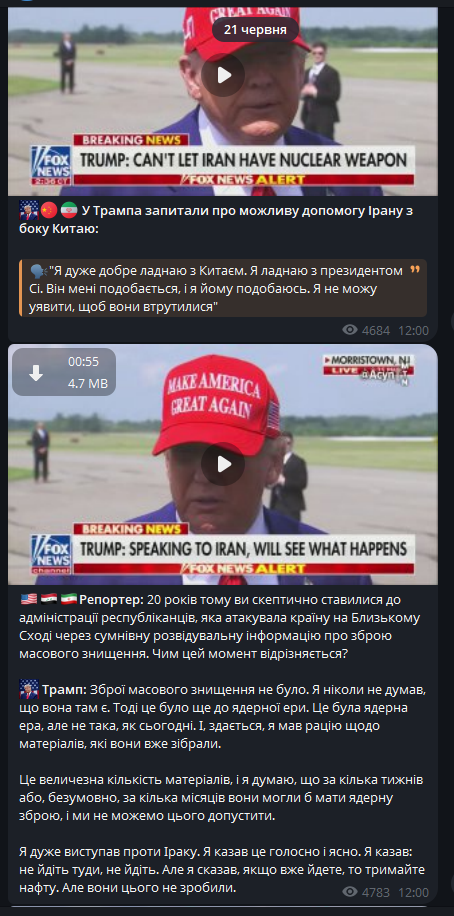
Task: Click the China flag emoji in first post
Action: click(48, 211)
